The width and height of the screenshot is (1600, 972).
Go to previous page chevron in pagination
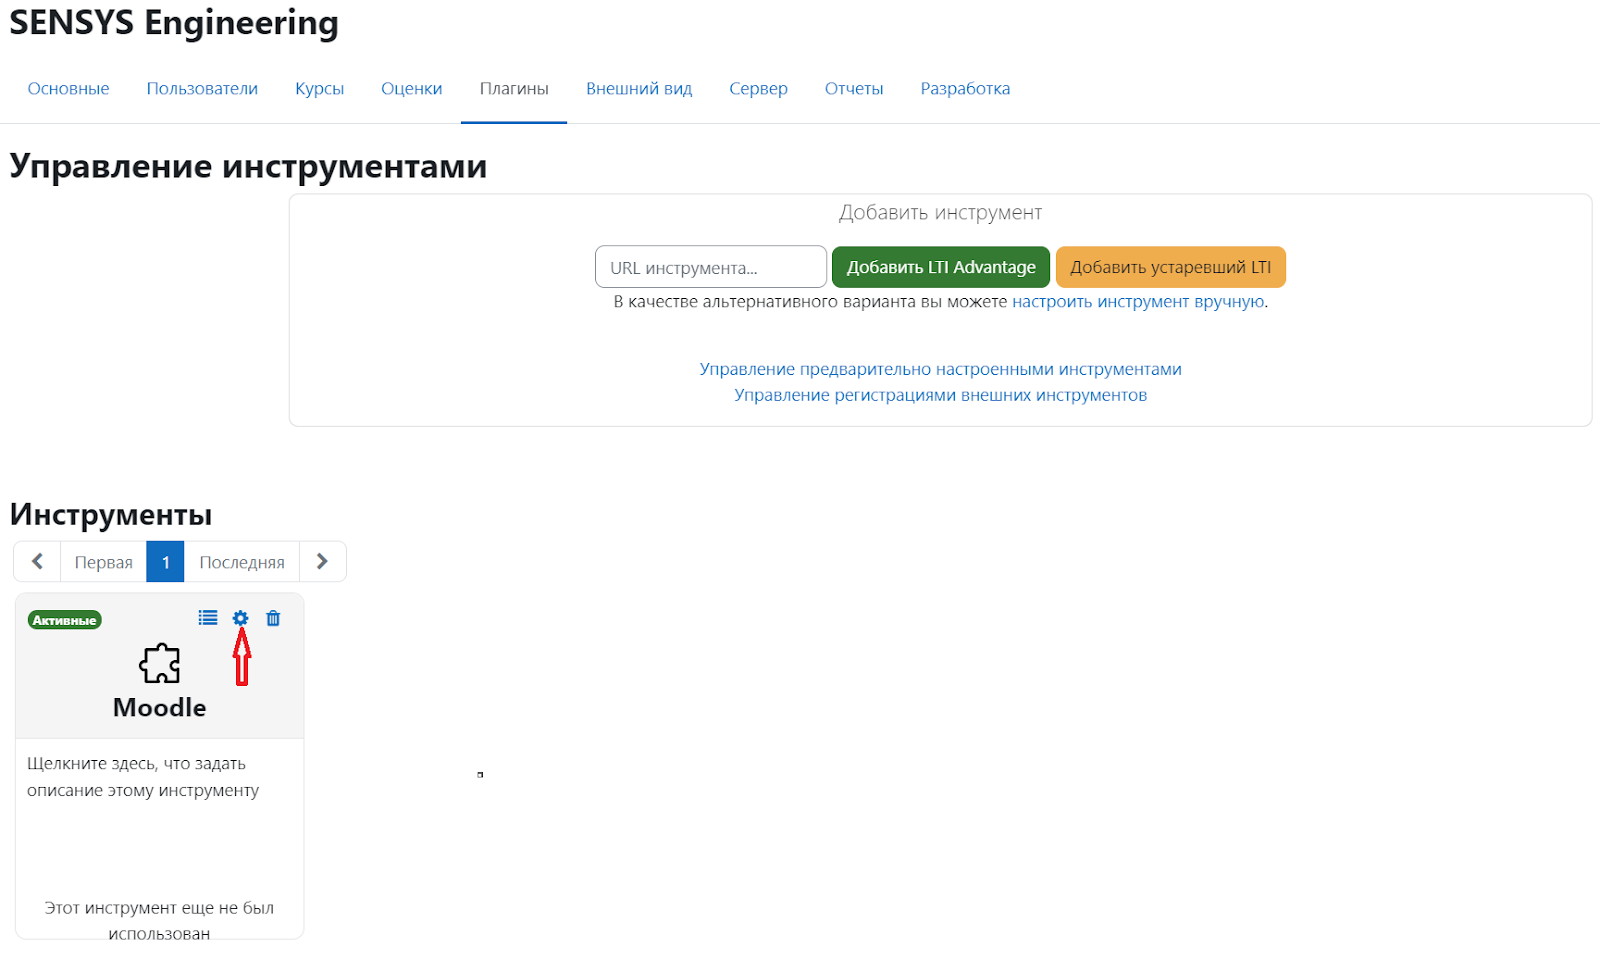[37, 562]
